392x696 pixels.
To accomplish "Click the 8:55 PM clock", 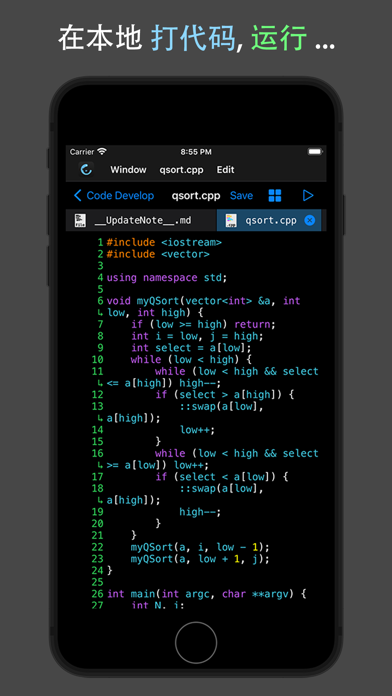I will (x=196, y=152).
